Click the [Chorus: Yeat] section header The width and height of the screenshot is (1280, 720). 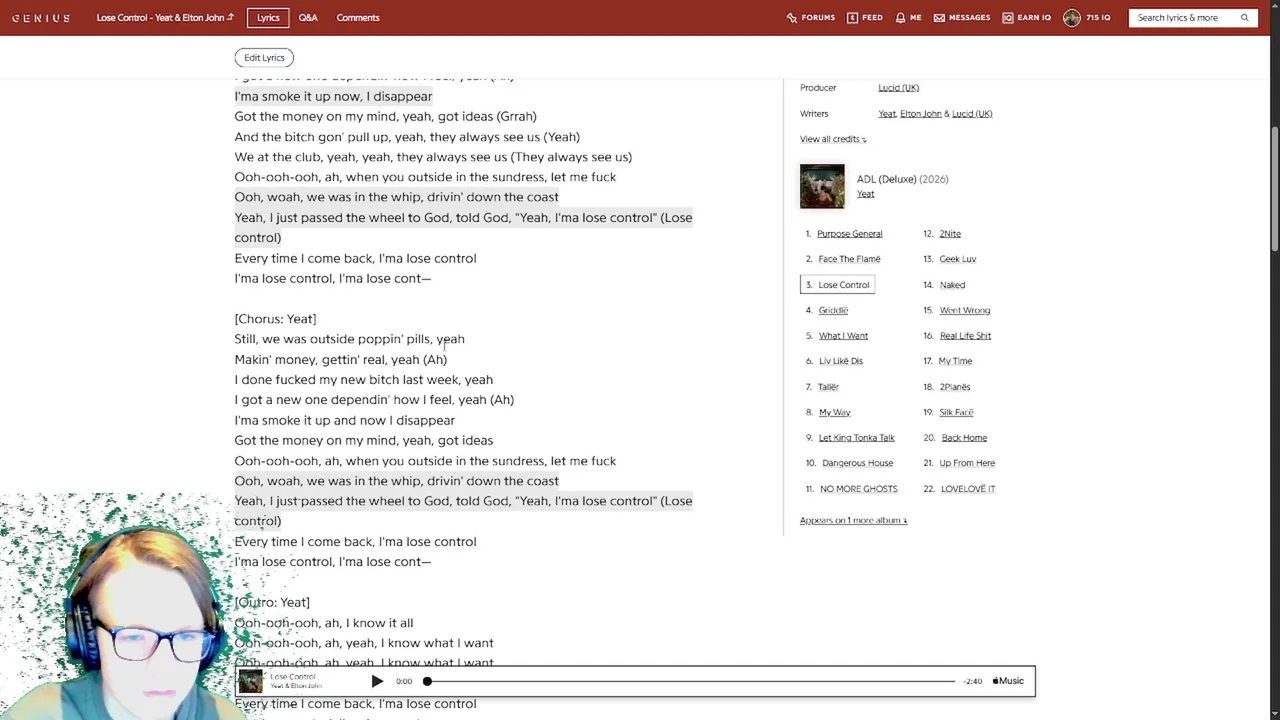coord(275,319)
